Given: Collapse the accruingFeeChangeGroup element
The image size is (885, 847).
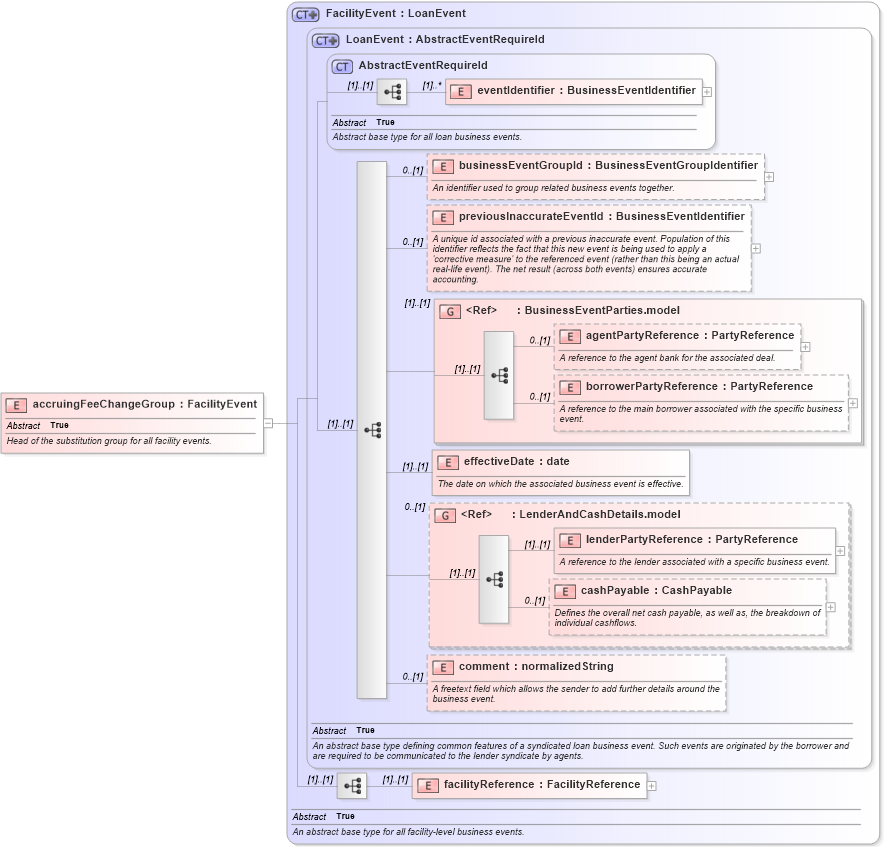Looking at the screenshot, I should point(268,422).
